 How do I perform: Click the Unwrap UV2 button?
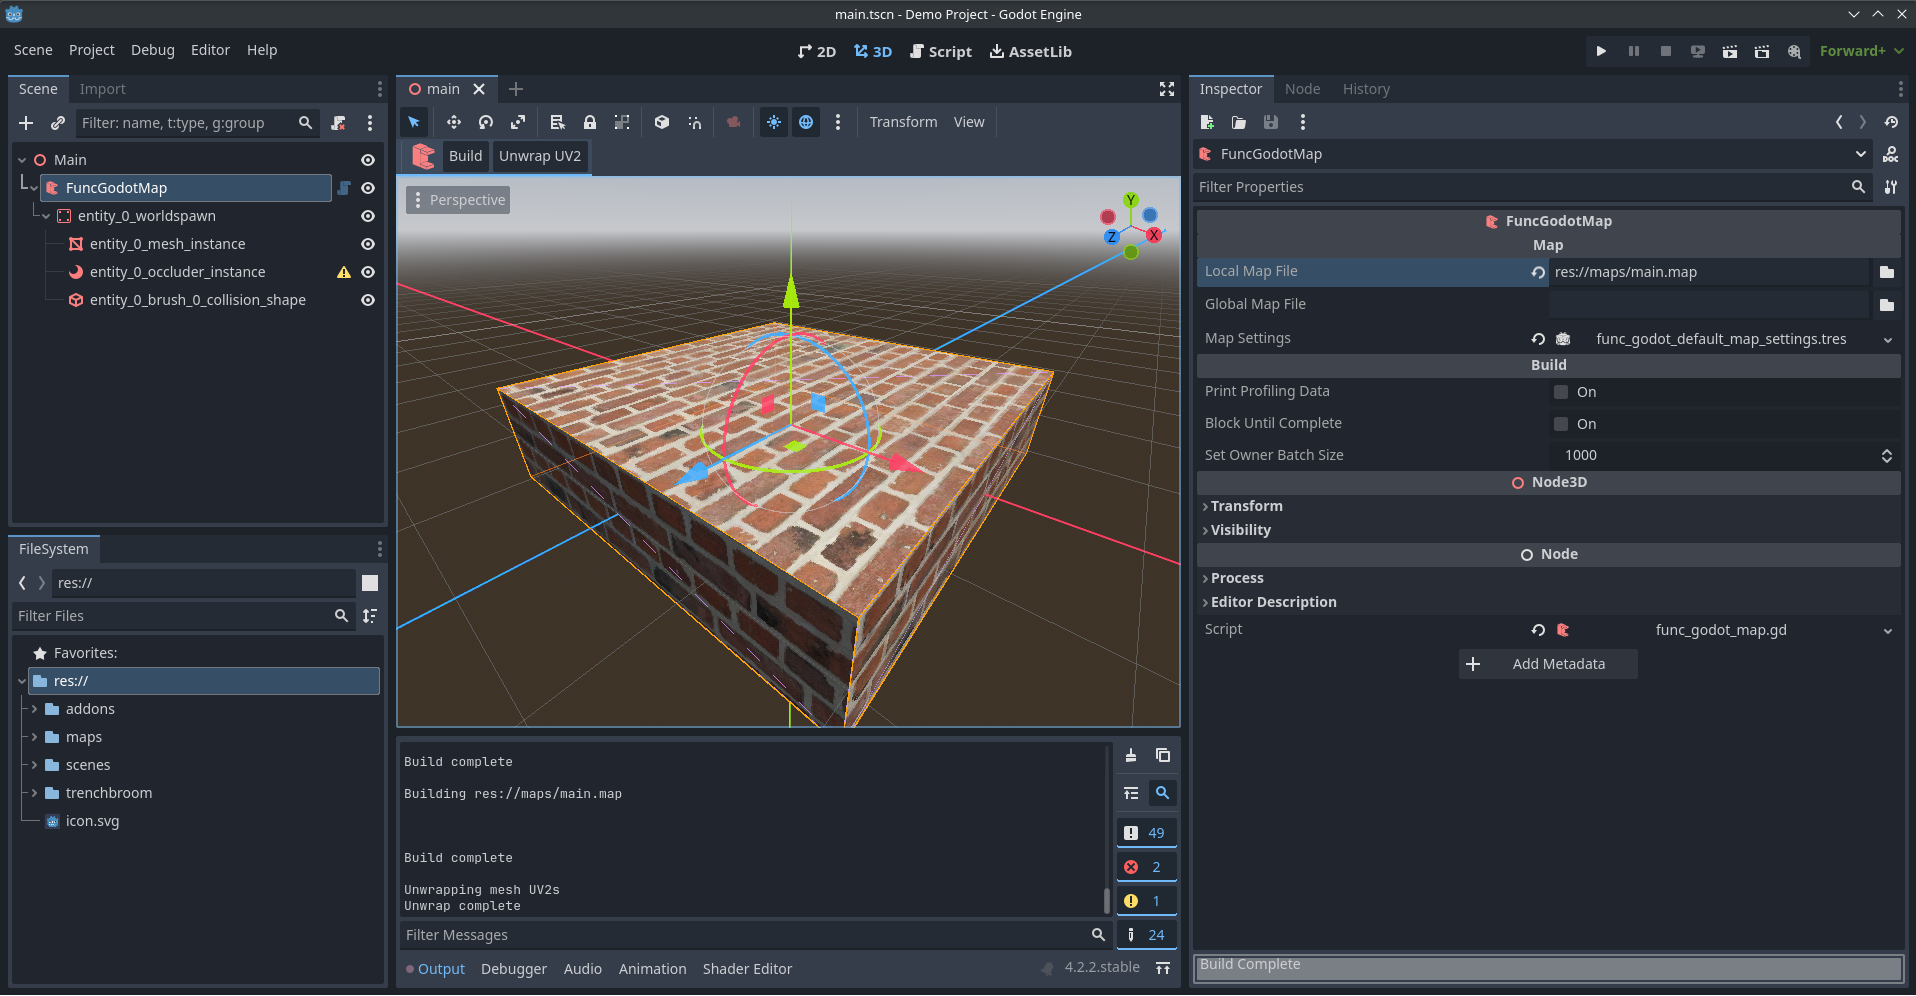tap(540, 156)
